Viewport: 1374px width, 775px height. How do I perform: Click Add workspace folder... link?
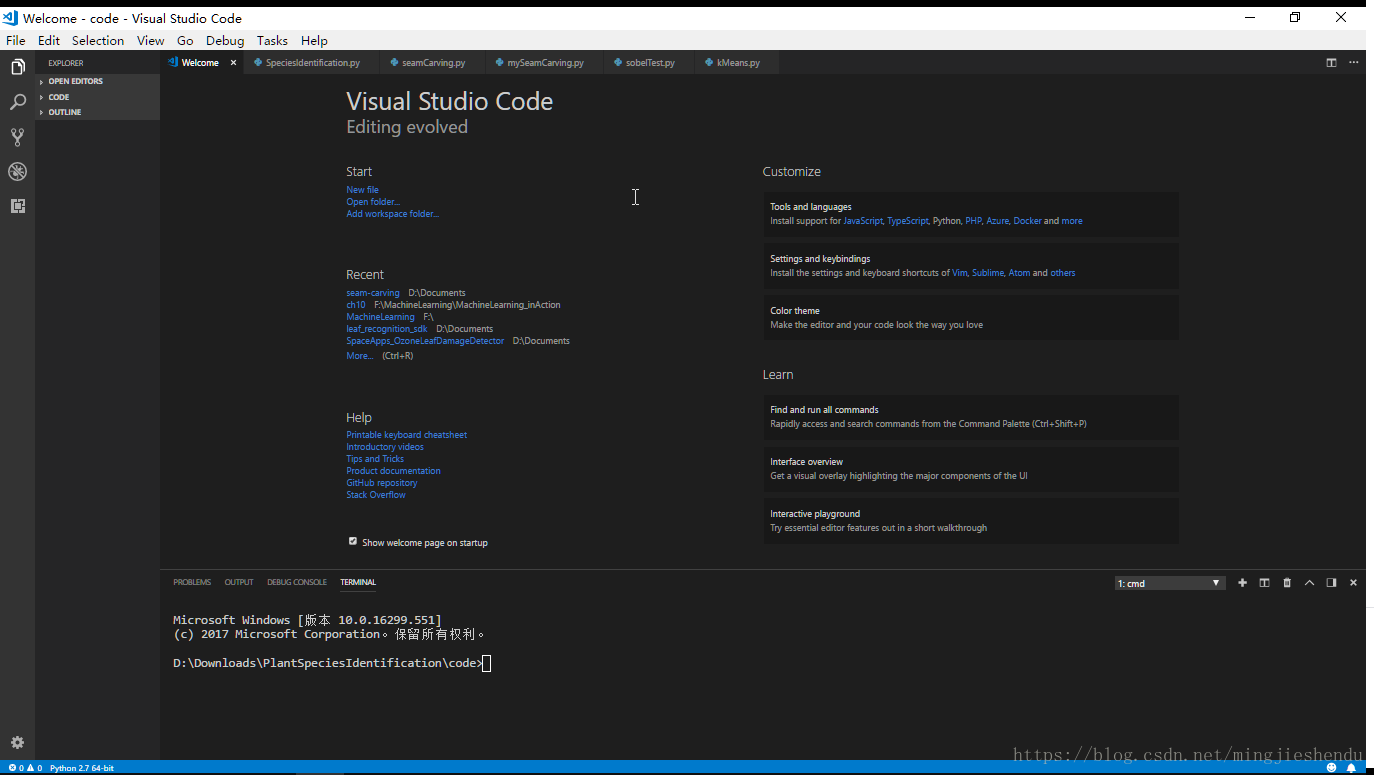[392, 214]
